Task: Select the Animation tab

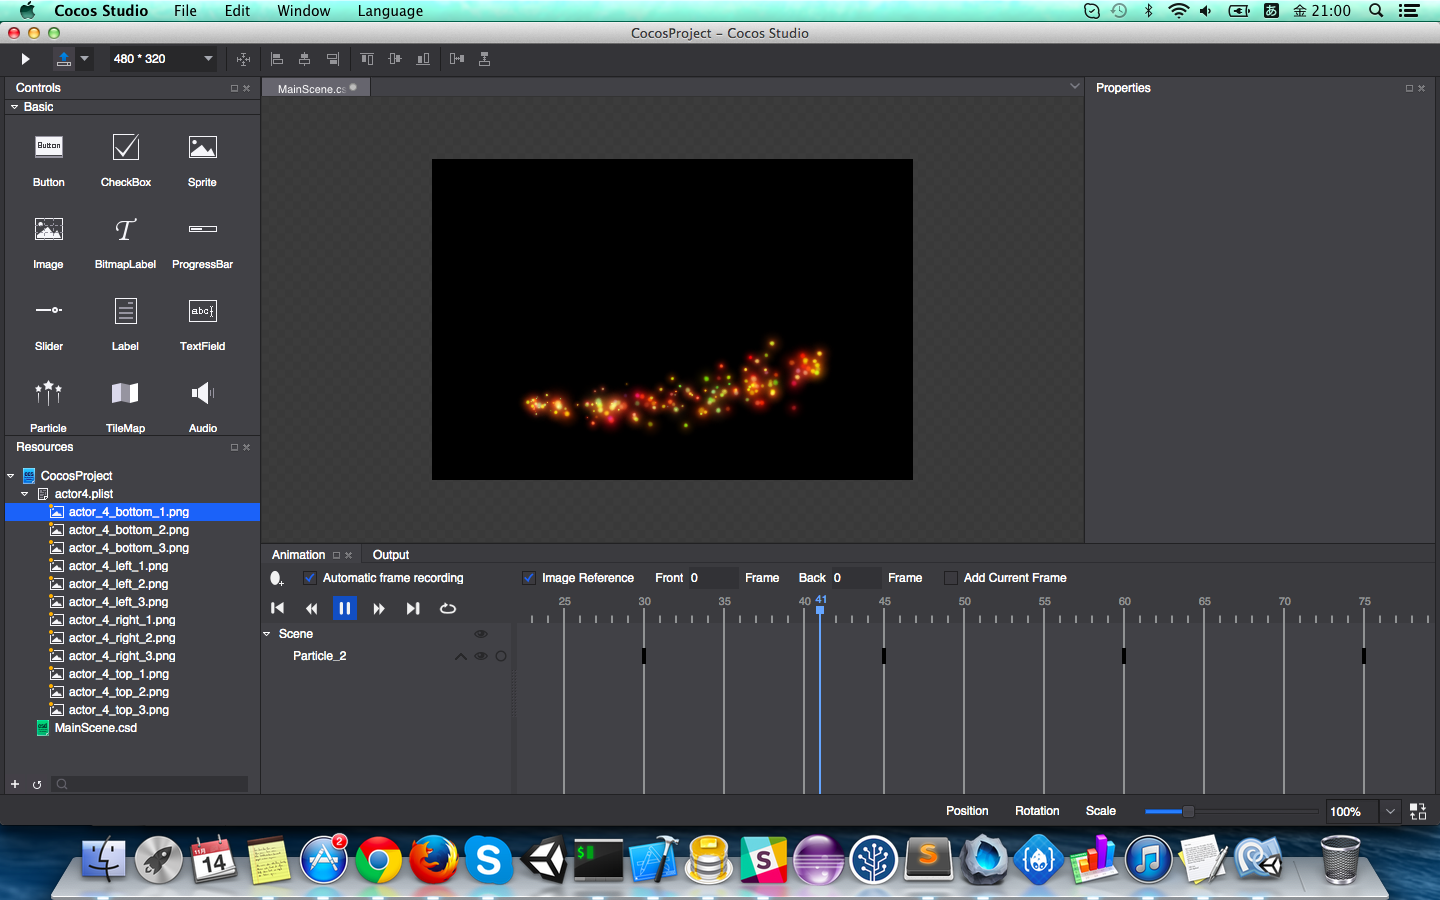Action: click(298, 555)
